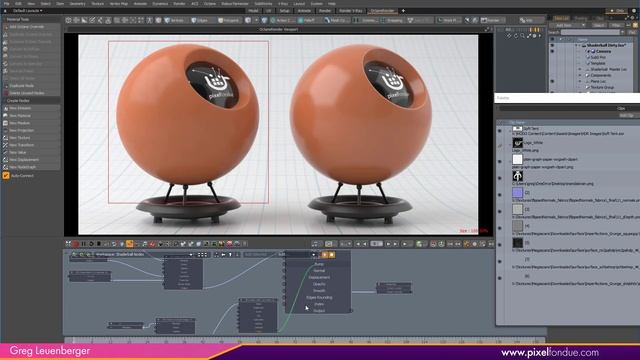The height and width of the screenshot is (360, 640).
Task: Open the Add Item dropdown
Action: 570,25
